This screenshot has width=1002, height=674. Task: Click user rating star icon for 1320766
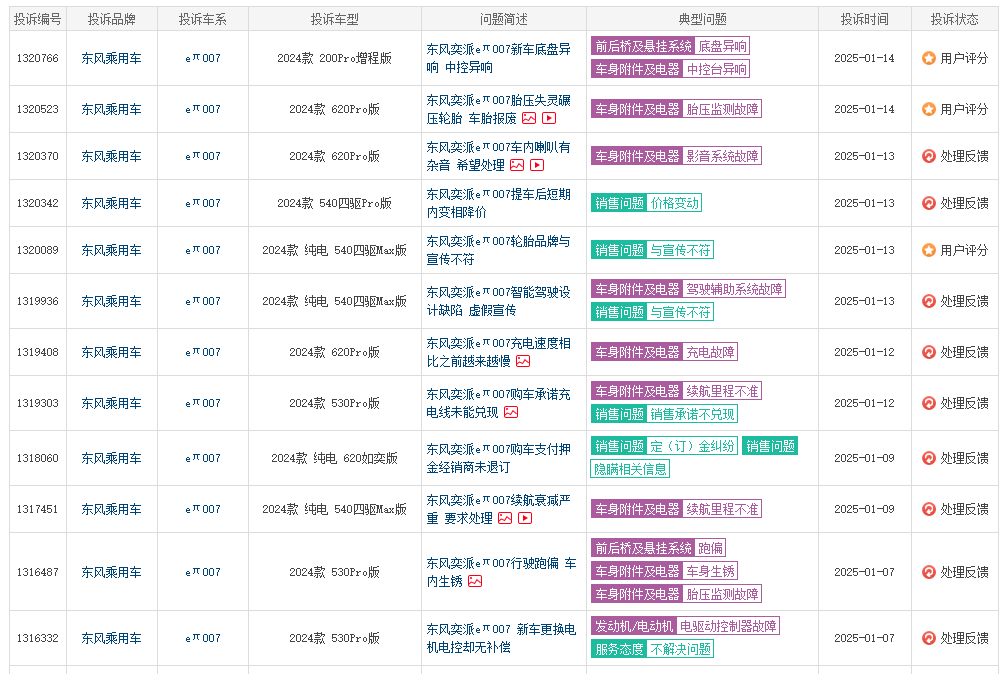(929, 58)
